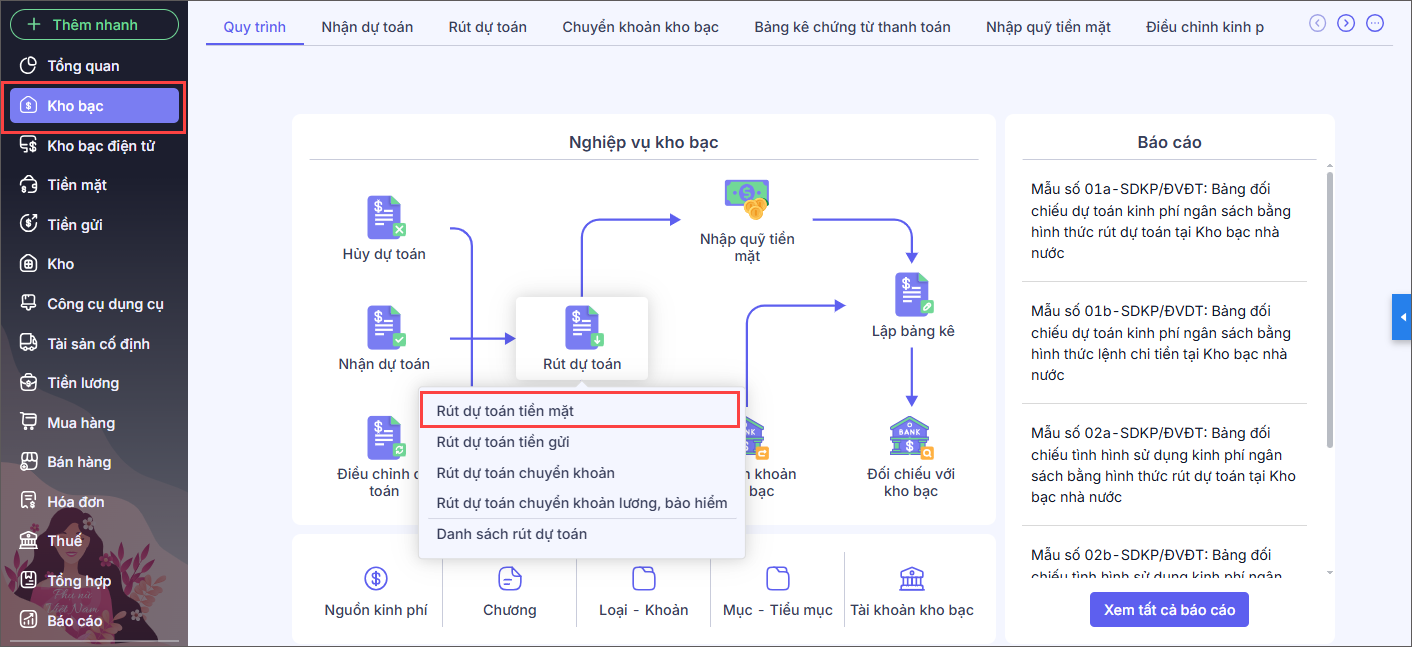Open Bán hàng sidebar icon
The height and width of the screenshot is (647, 1412).
point(30,462)
